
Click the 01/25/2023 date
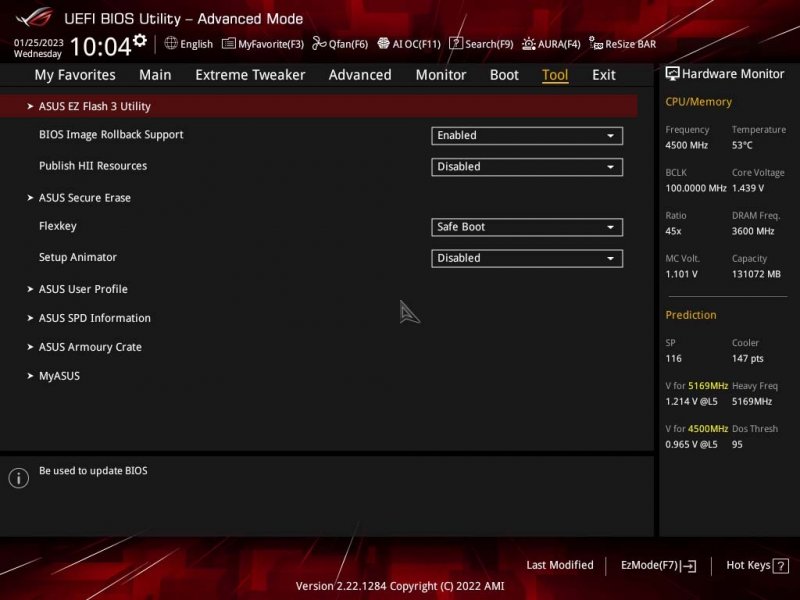(39, 42)
